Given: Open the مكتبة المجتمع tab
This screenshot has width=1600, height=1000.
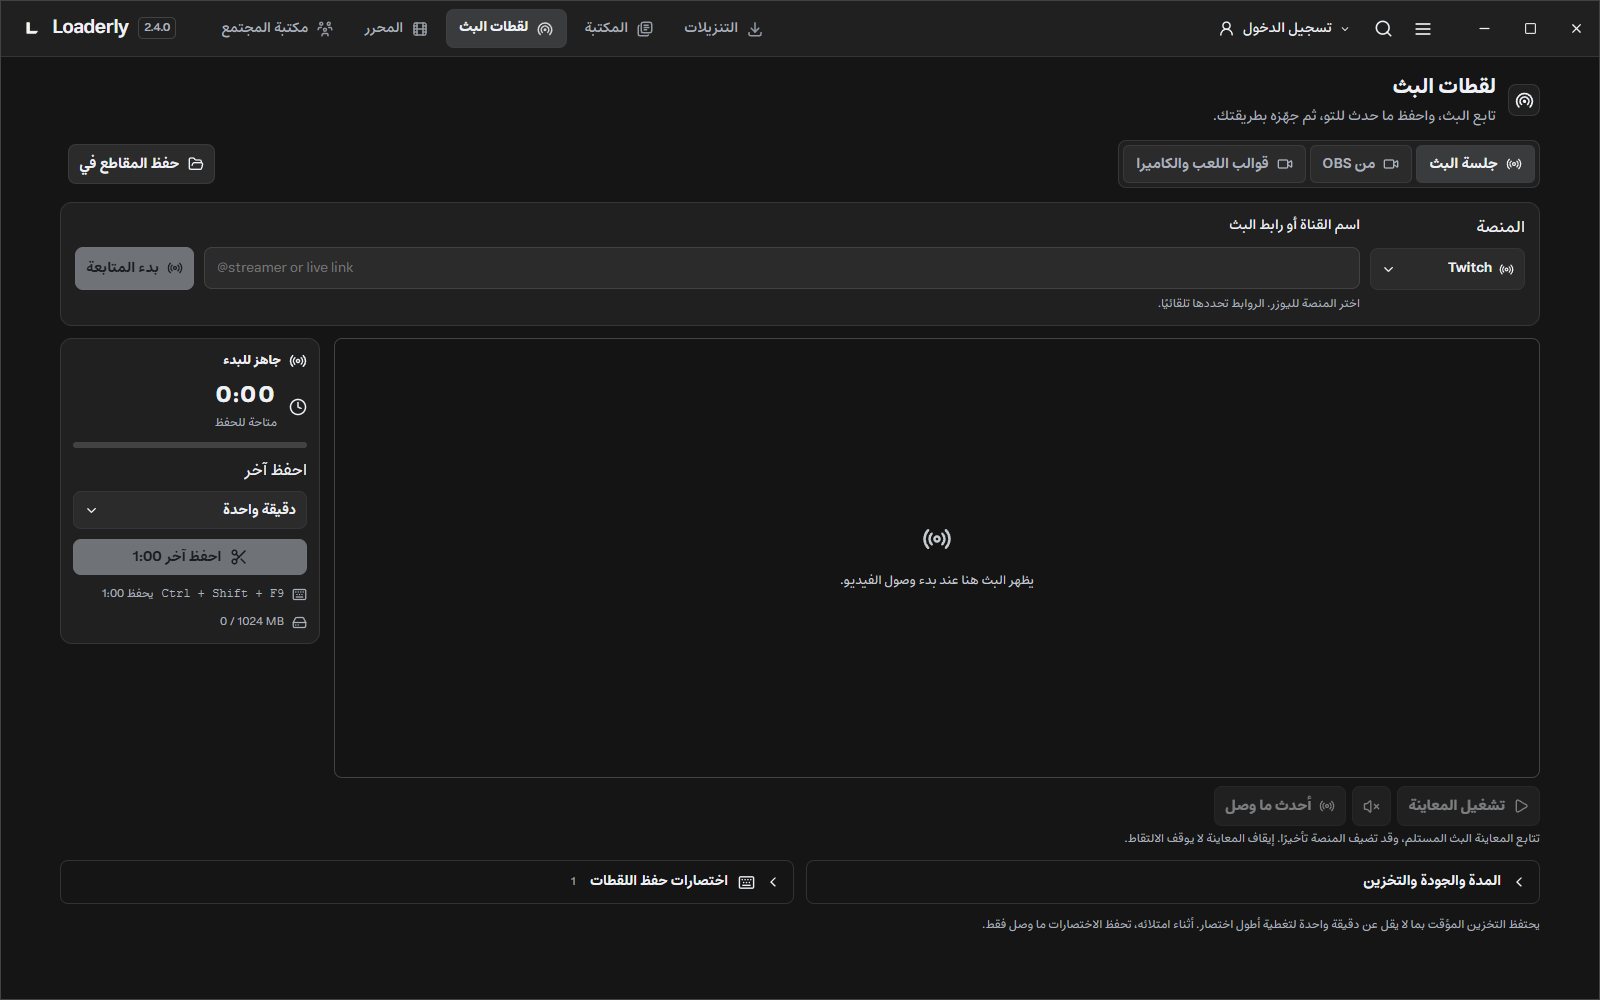Looking at the screenshot, I should coord(276,29).
